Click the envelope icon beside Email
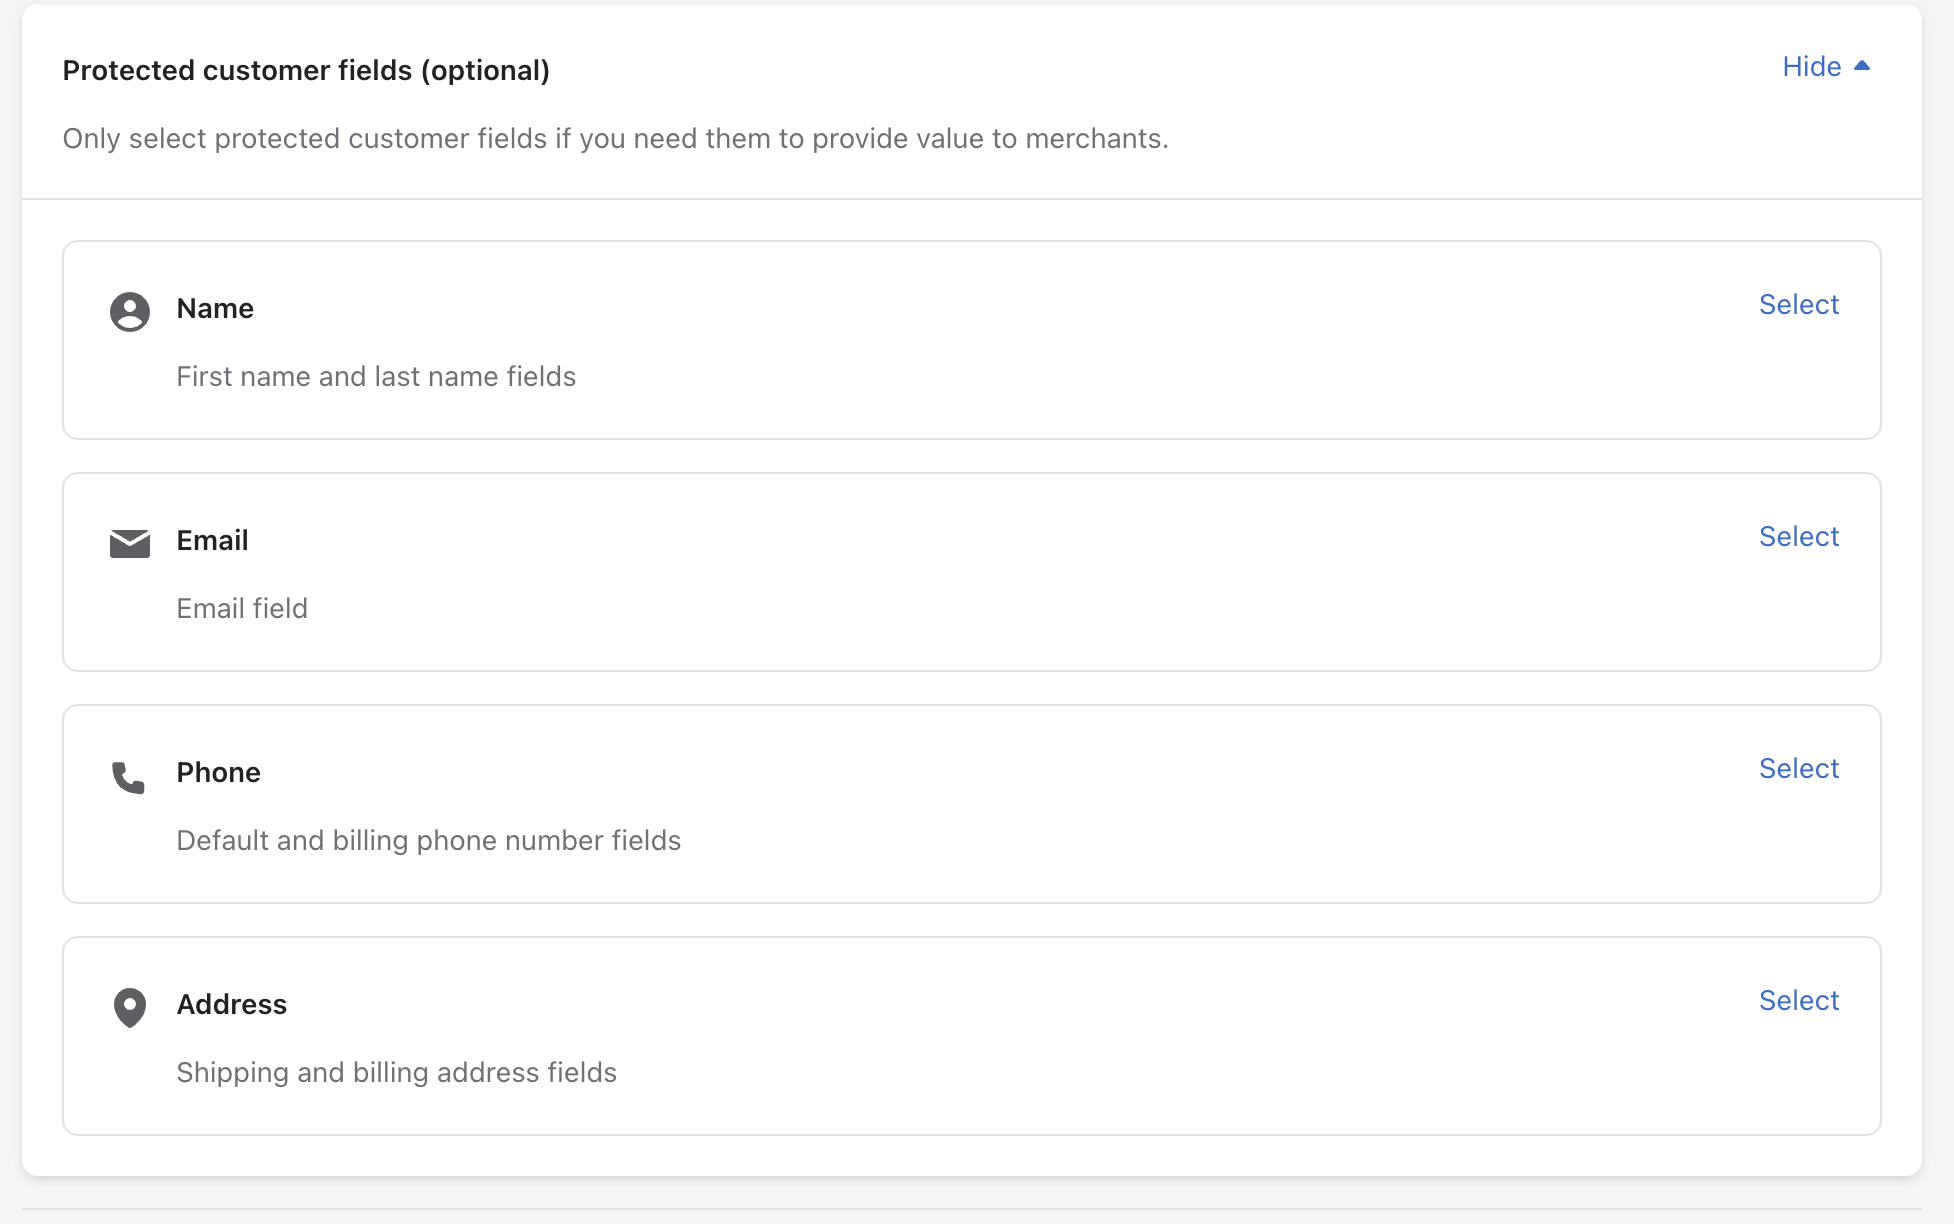Image resolution: width=1954 pixels, height=1224 pixels. 129,543
